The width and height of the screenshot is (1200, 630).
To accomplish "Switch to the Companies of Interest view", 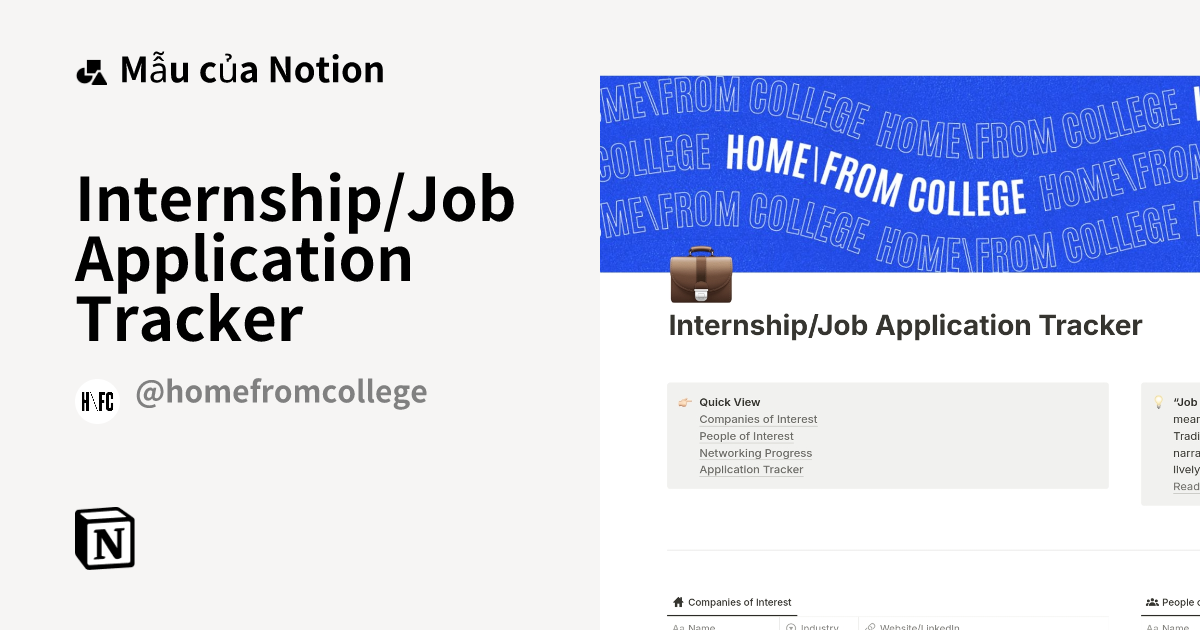I will pos(740,601).
